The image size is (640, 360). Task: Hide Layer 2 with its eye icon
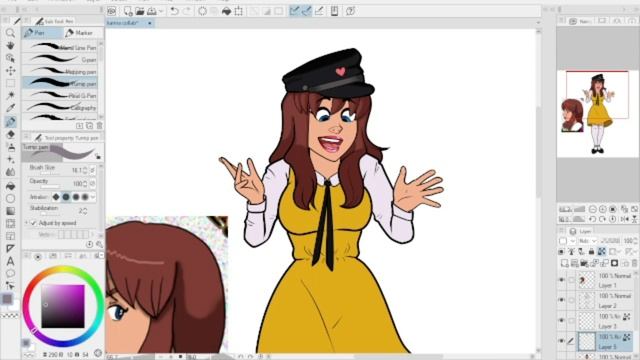[x=562, y=300]
